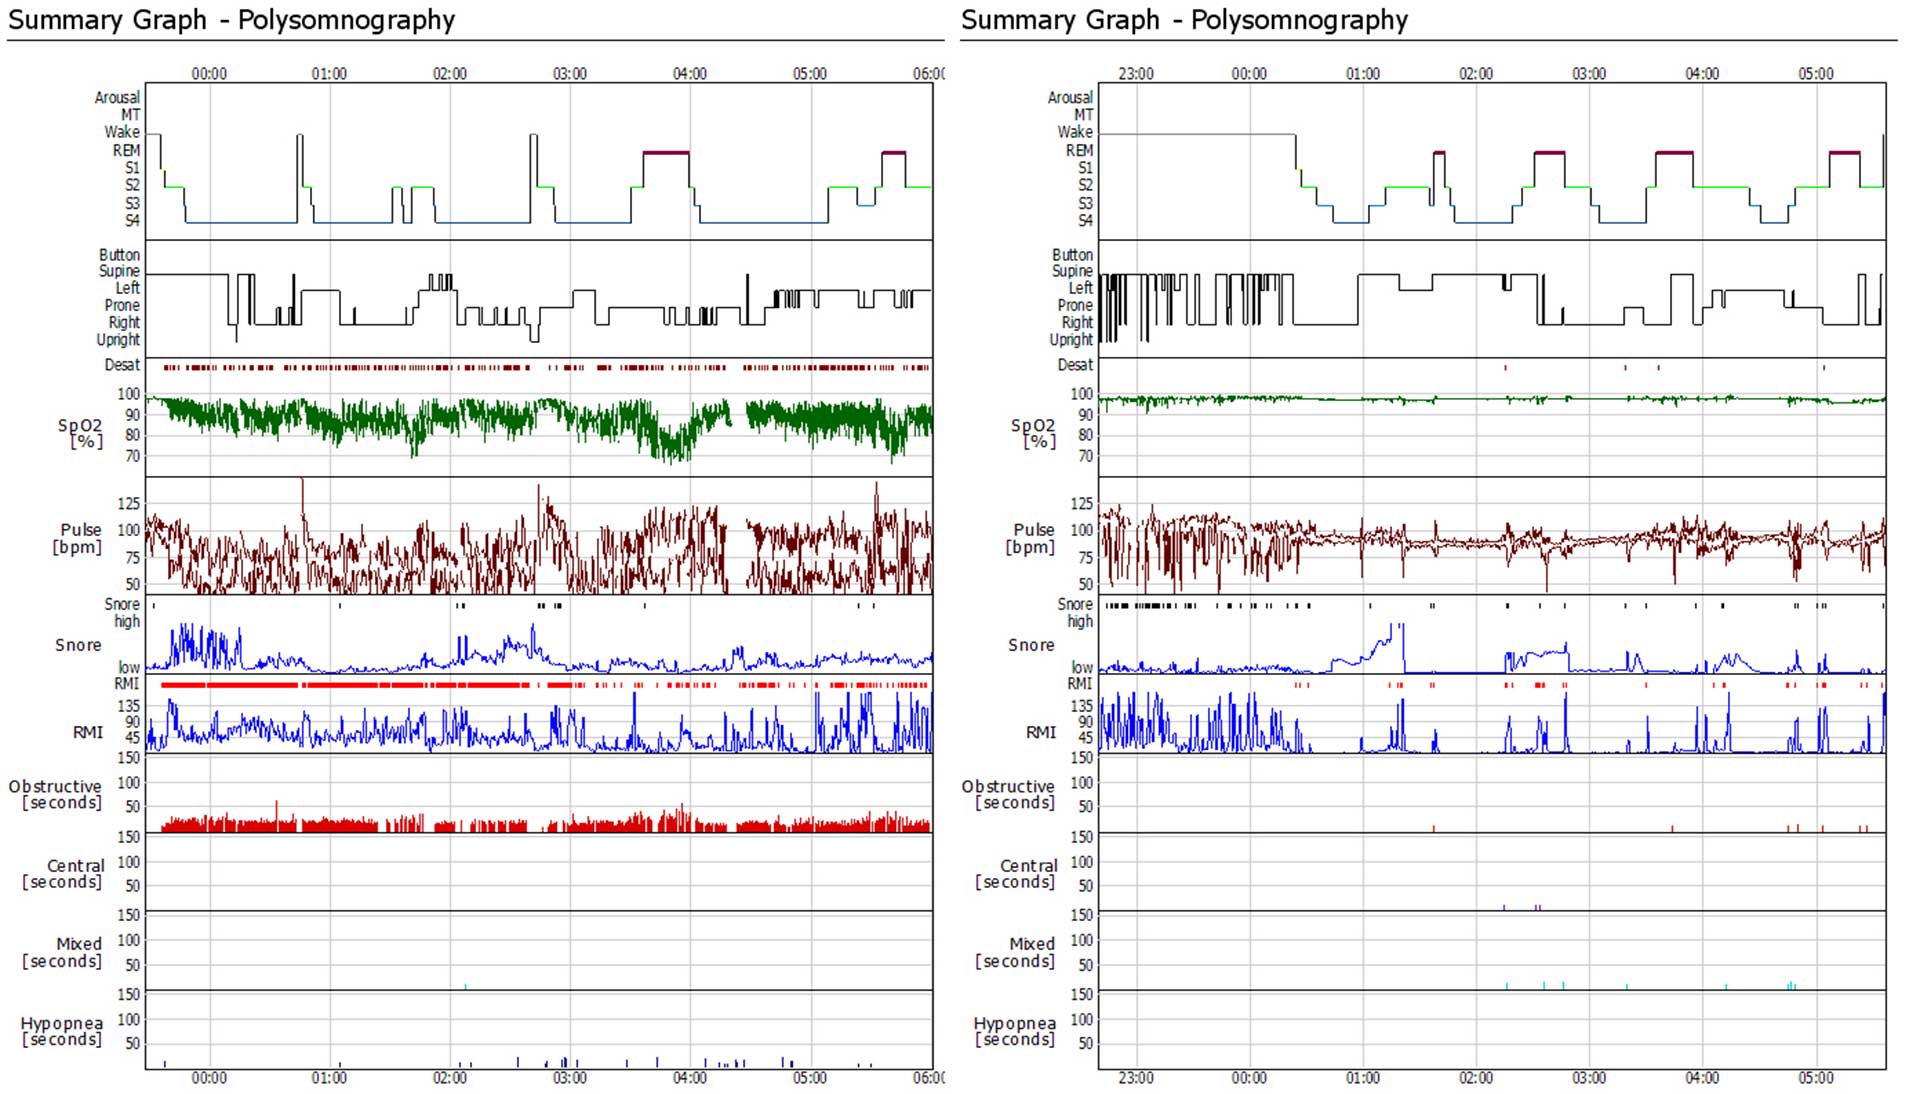
Task: Select the S2 stage label in the right graph
Action: (1085, 185)
